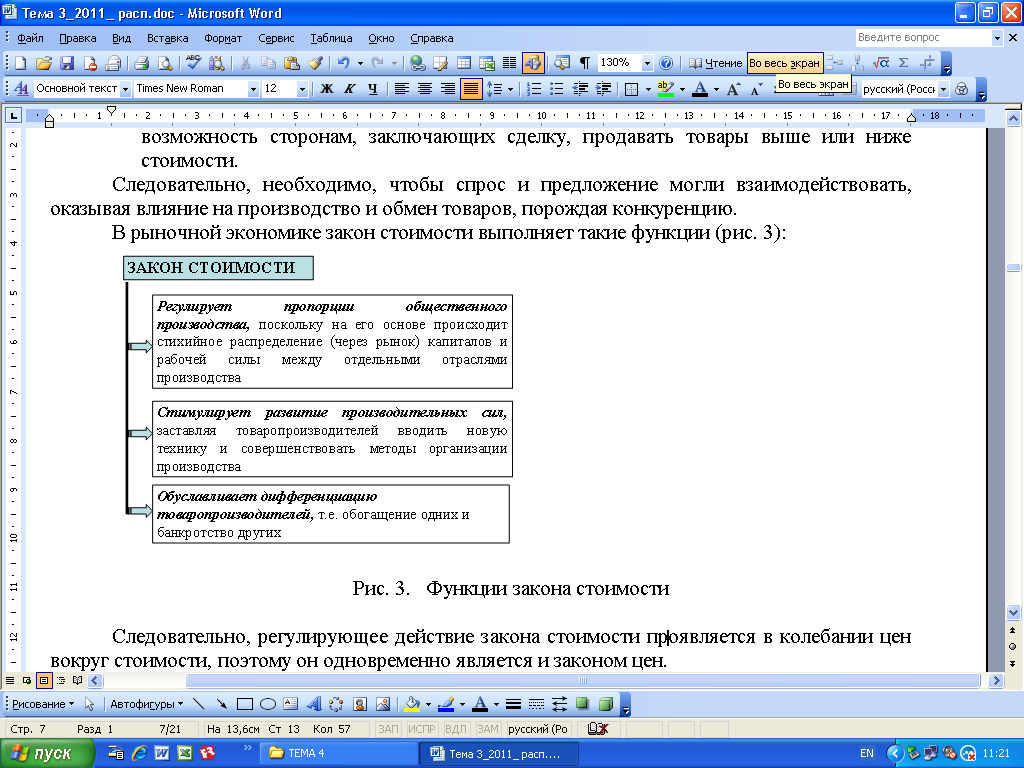
Task: Insert an Excel worksheet icon
Action: click(x=487, y=63)
